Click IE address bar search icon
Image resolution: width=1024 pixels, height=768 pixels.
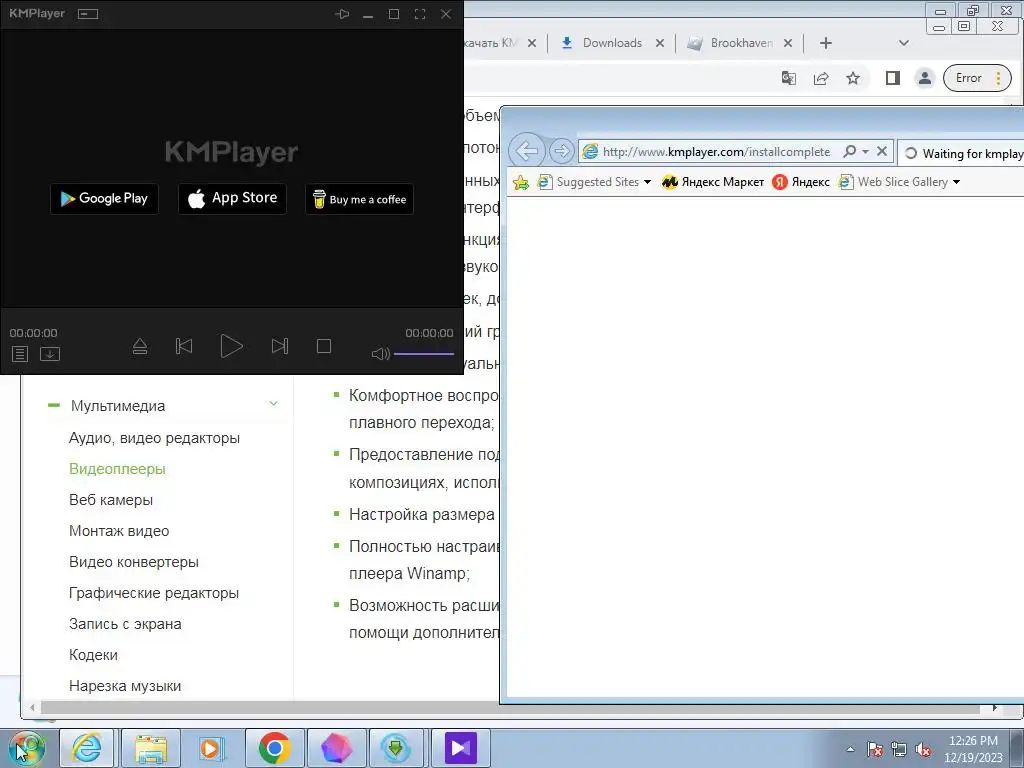[x=849, y=151]
